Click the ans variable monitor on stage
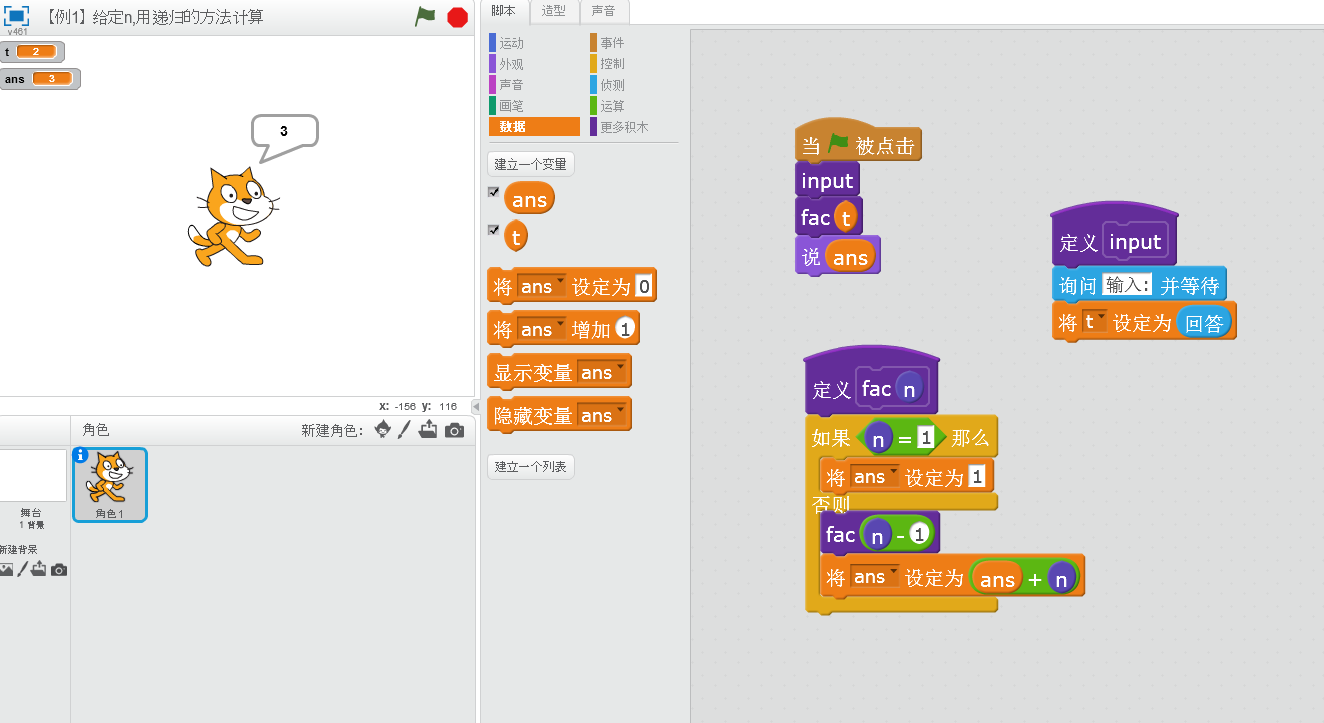The image size is (1324, 723). [39, 79]
